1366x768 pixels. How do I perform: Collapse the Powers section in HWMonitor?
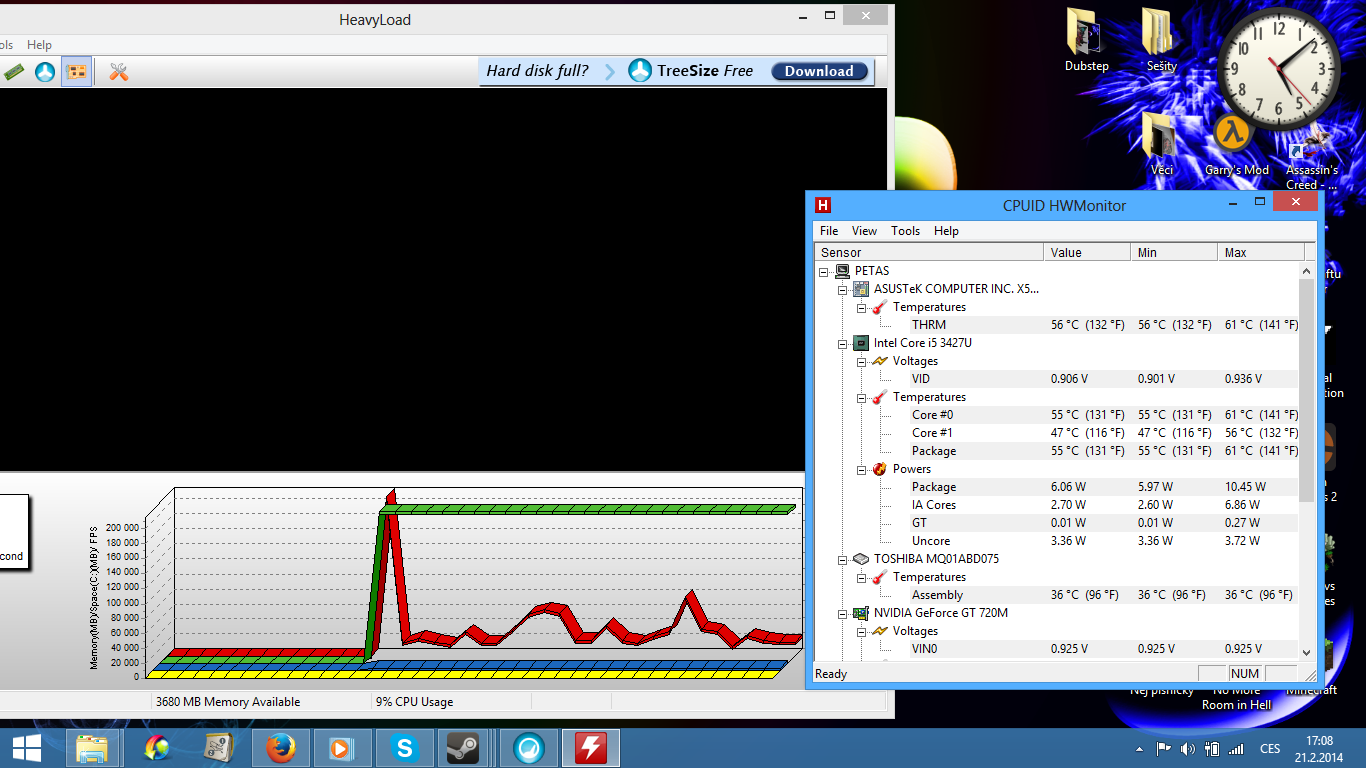[862, 469]
